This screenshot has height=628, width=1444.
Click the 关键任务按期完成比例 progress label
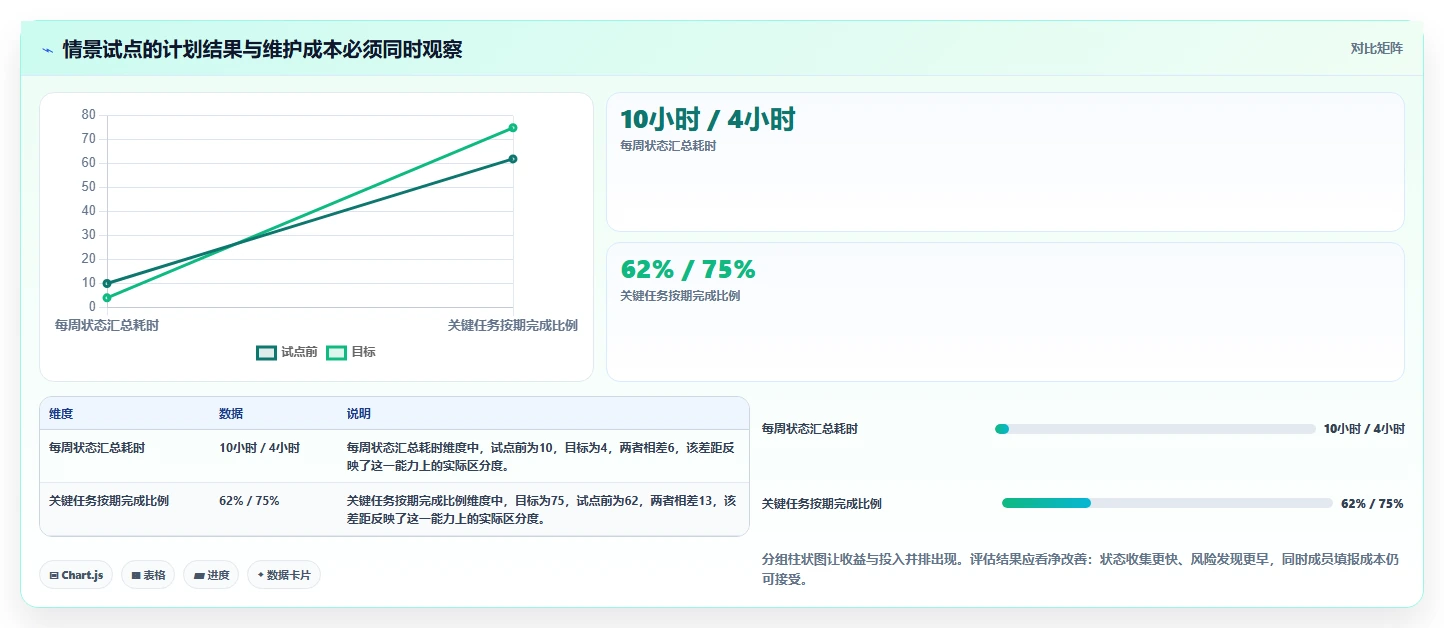(822, 504)
